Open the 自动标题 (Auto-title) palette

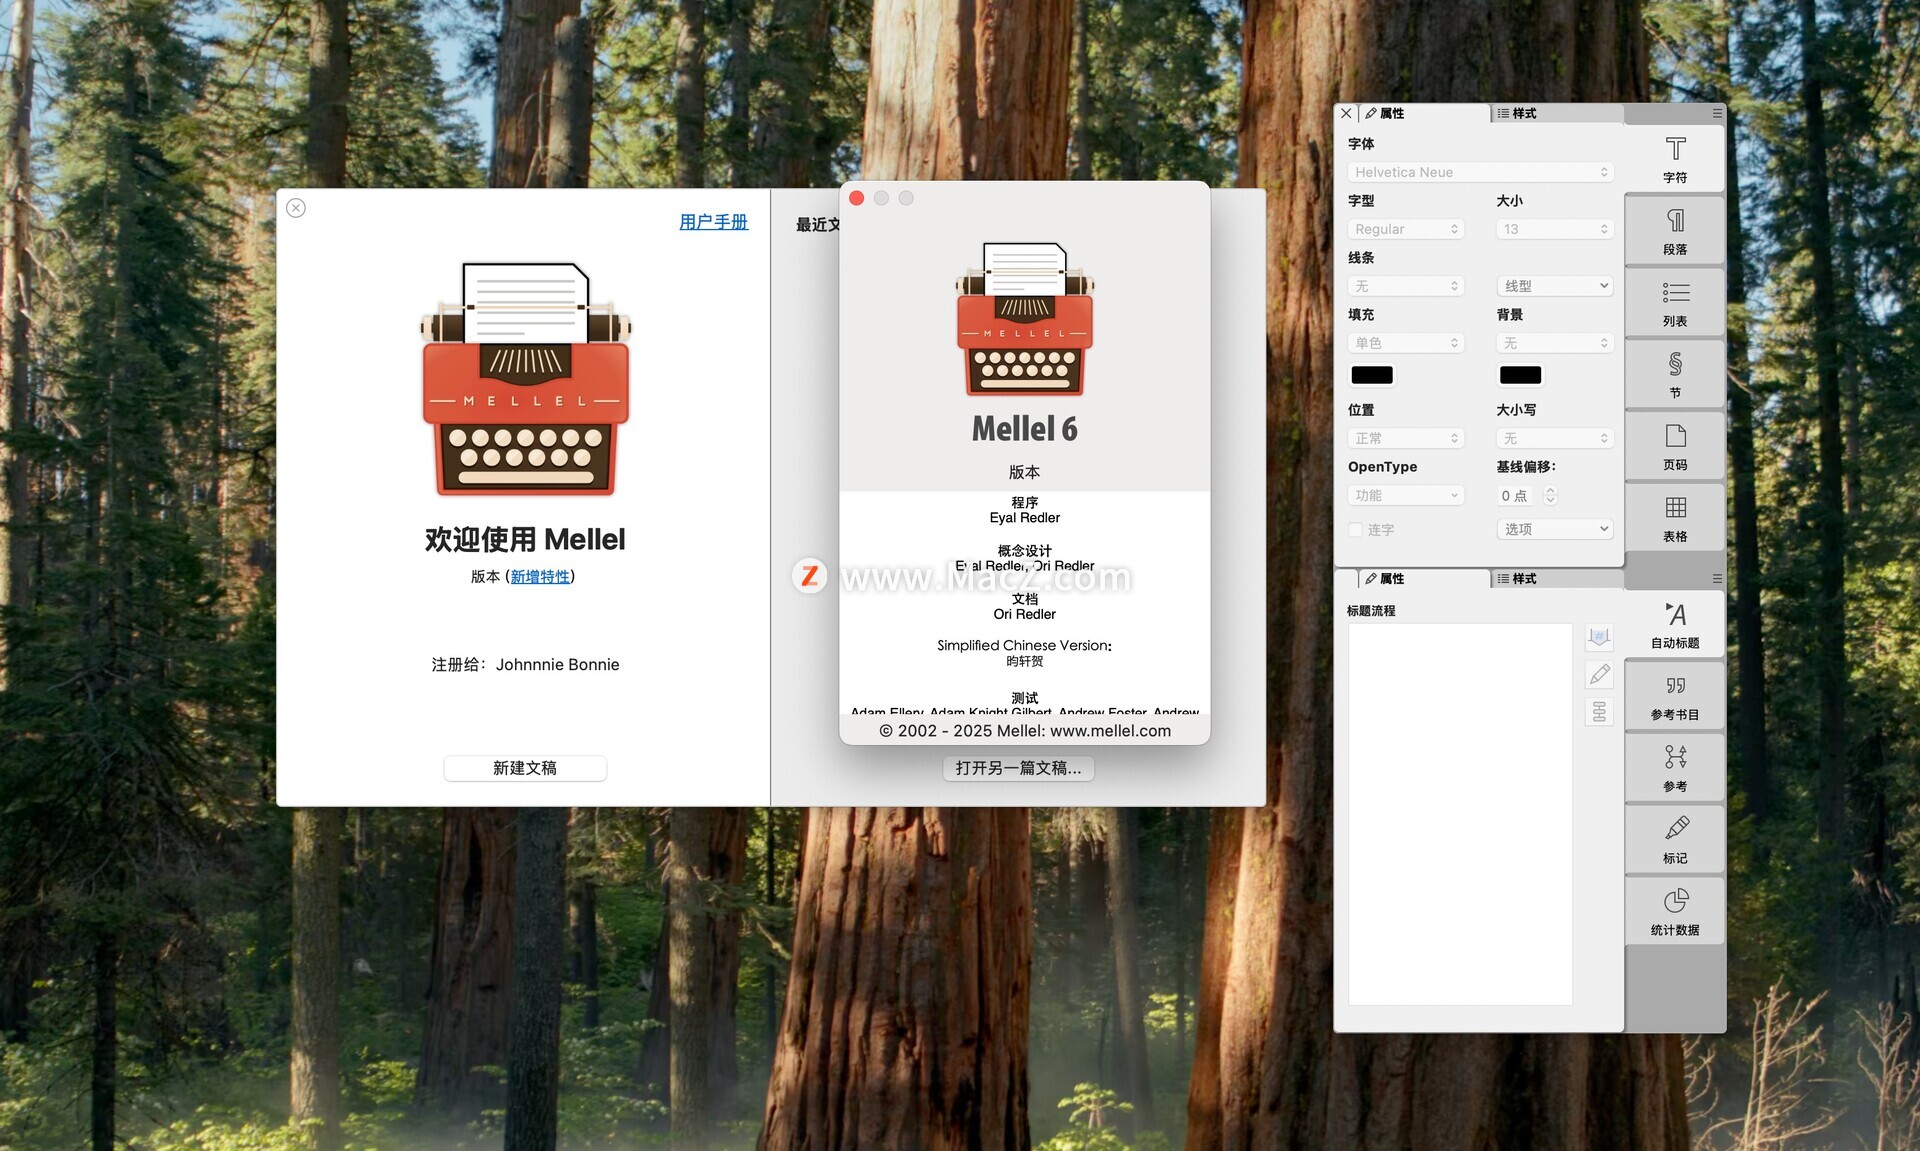coord(1675,625)
